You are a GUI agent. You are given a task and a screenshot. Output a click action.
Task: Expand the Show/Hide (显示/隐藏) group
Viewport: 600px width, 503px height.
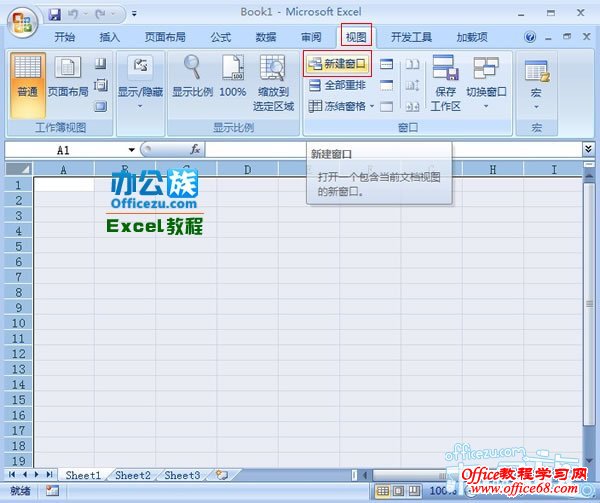(x=139, y=78)
